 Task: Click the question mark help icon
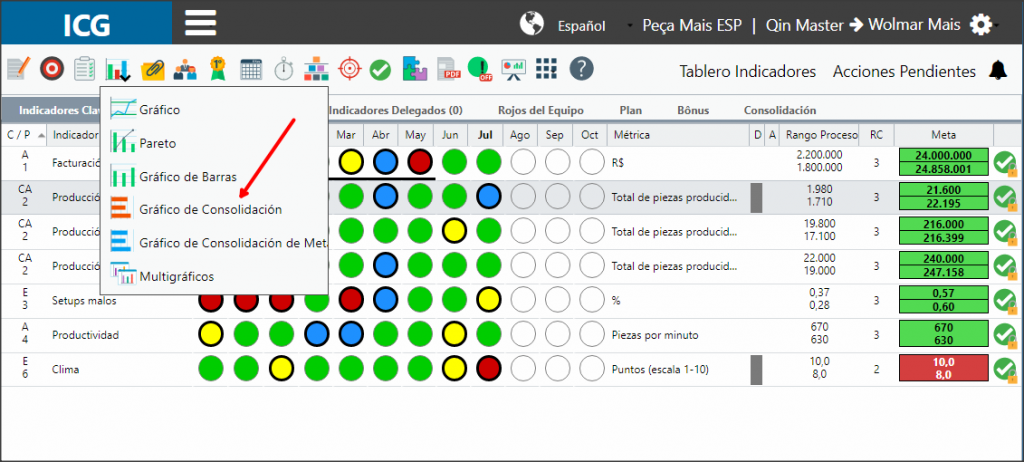(581, 68)
